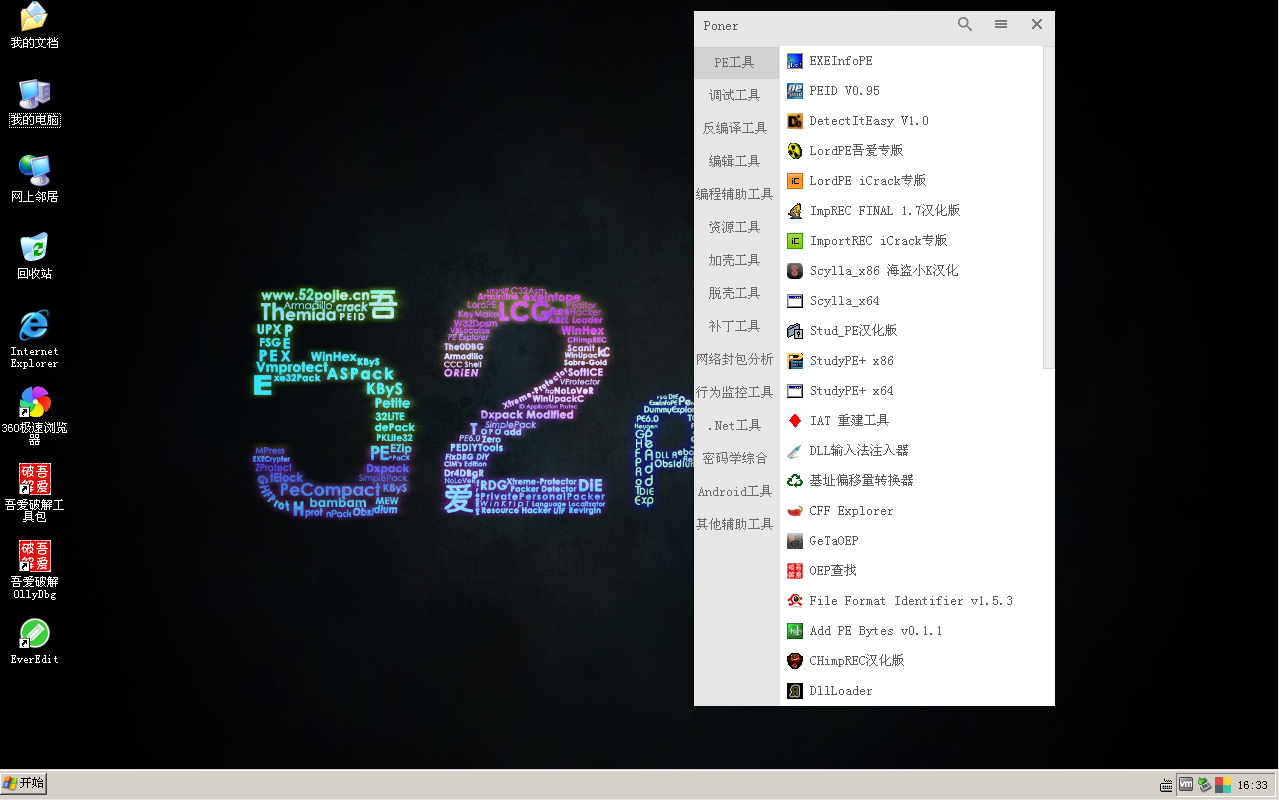This screenshot has height=800, width=1279.
Task: Click the LordPE吾爱专版 radiation icon
Action: pyautogui.click(x=795, y=151)
